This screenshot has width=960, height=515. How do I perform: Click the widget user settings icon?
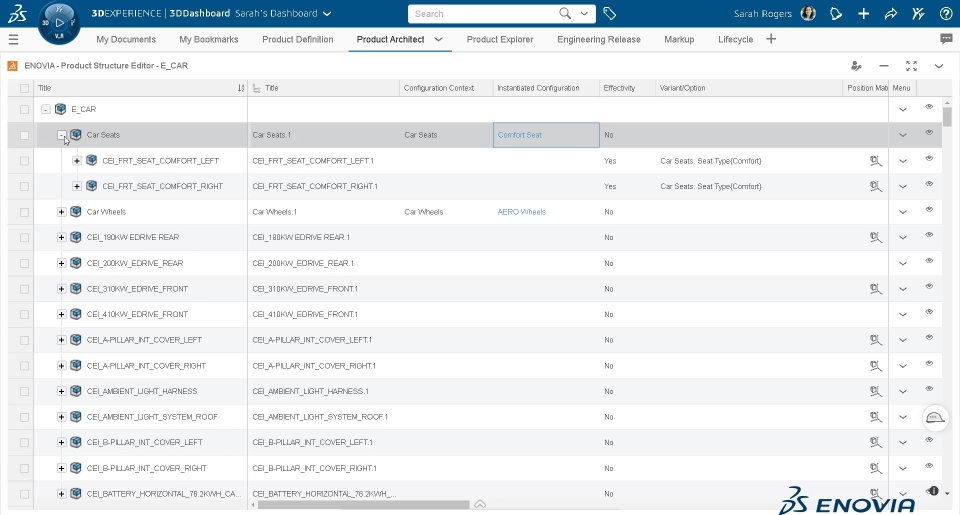(856, 66)
